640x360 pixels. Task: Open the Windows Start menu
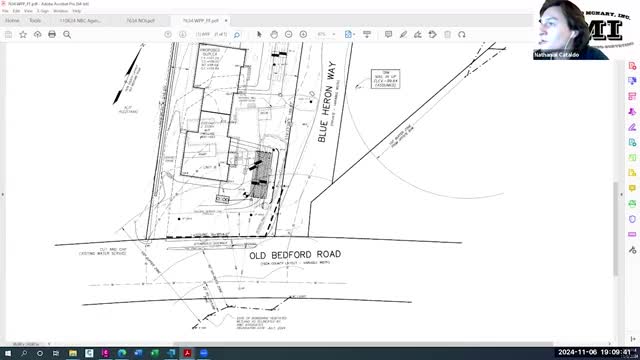point(8,353)
